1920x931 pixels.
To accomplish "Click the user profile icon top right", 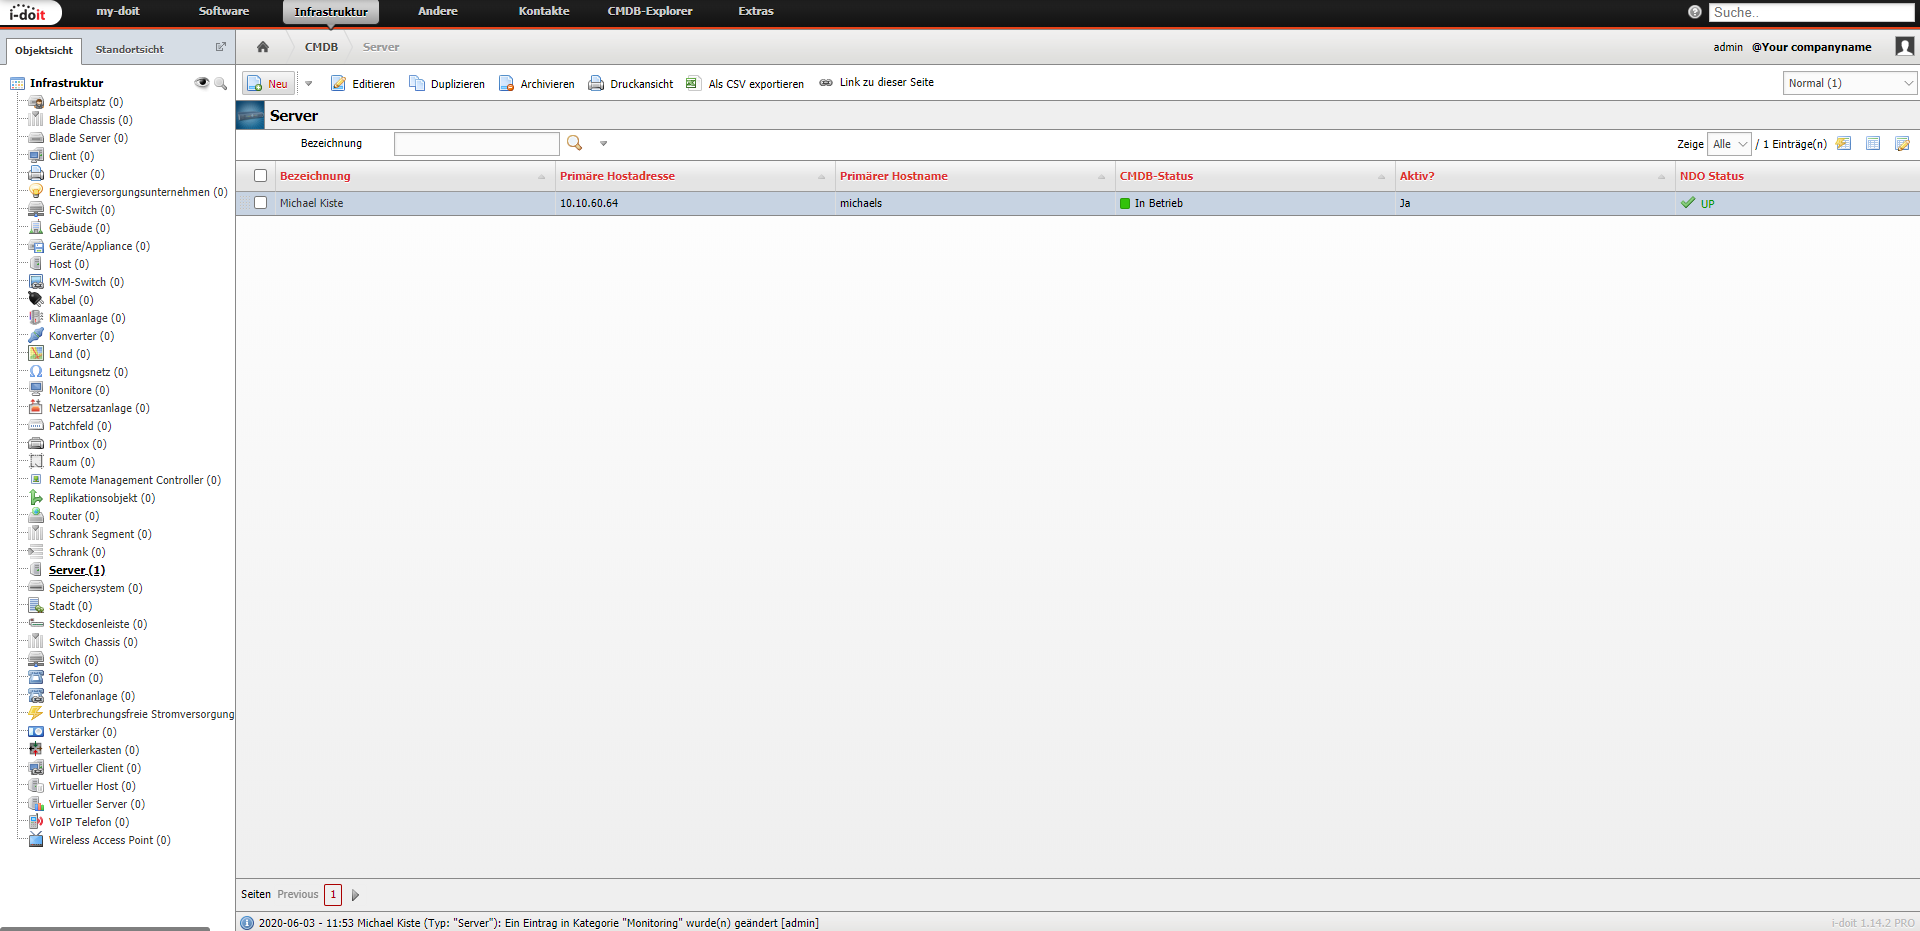I will (1904, 47).
